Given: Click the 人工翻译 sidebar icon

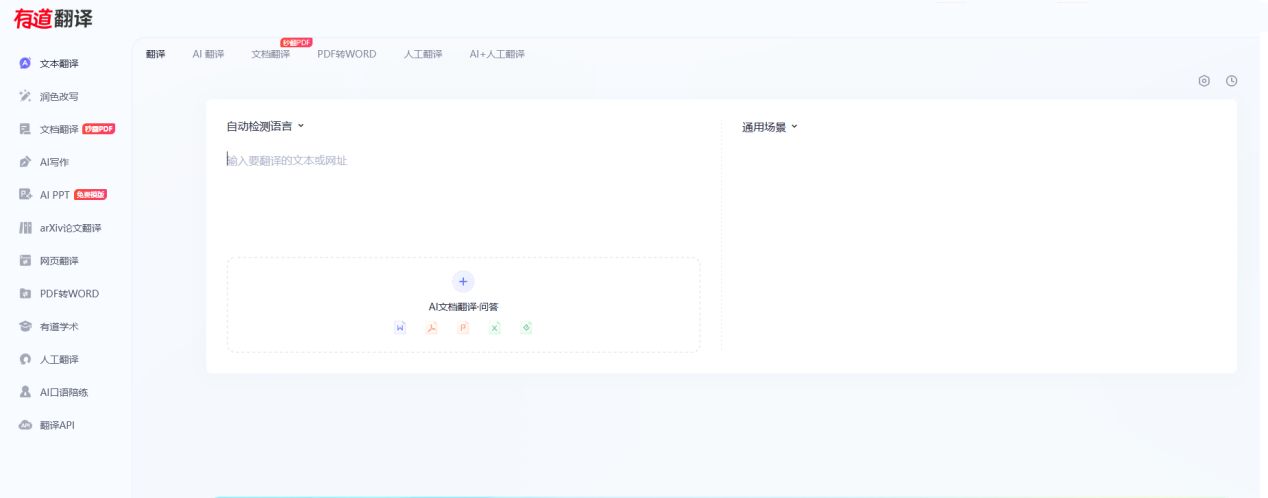Looking at the screenshot, I should click(x=25, y=360).
